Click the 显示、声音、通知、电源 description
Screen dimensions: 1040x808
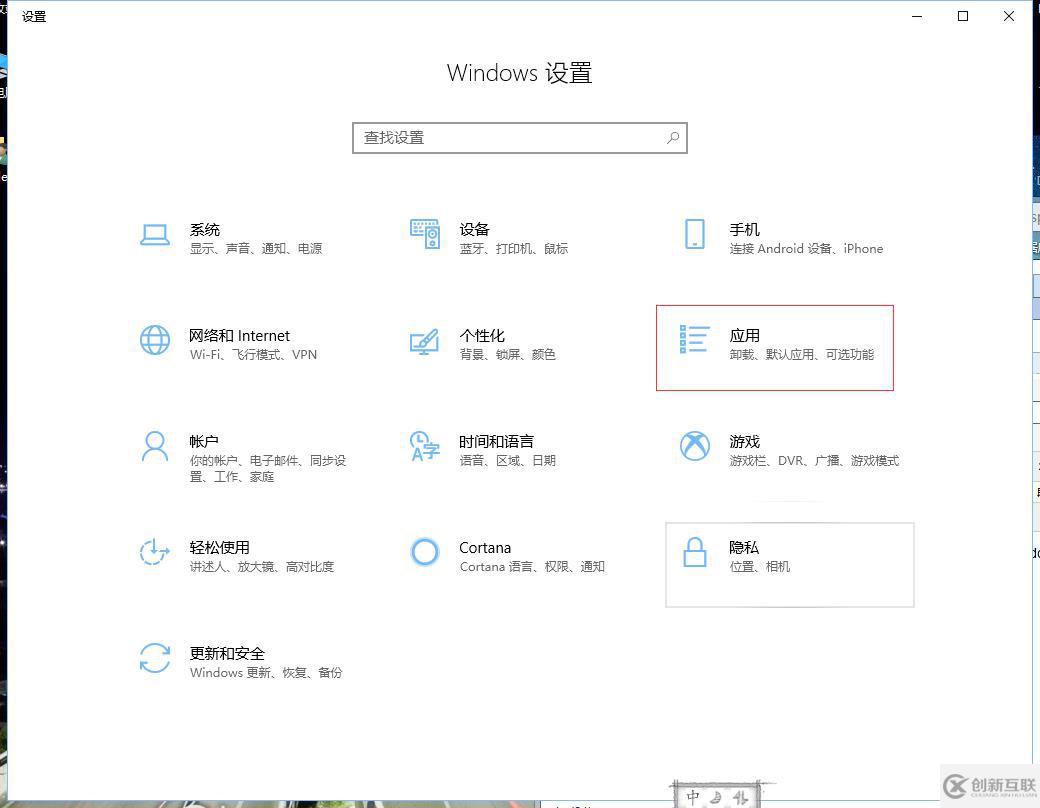256,249
